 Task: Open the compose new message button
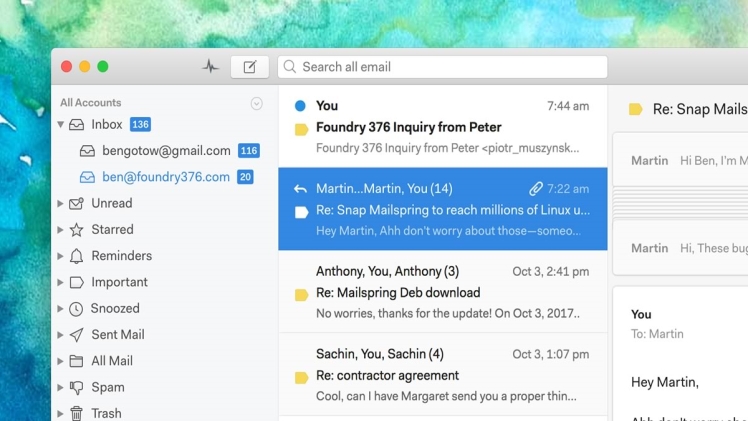[x=249, y=67]
